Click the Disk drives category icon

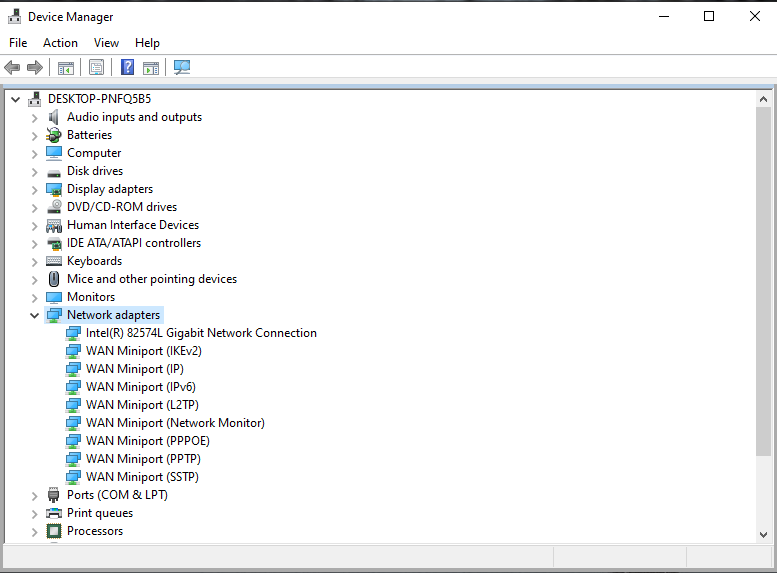[x=54, y=172]
